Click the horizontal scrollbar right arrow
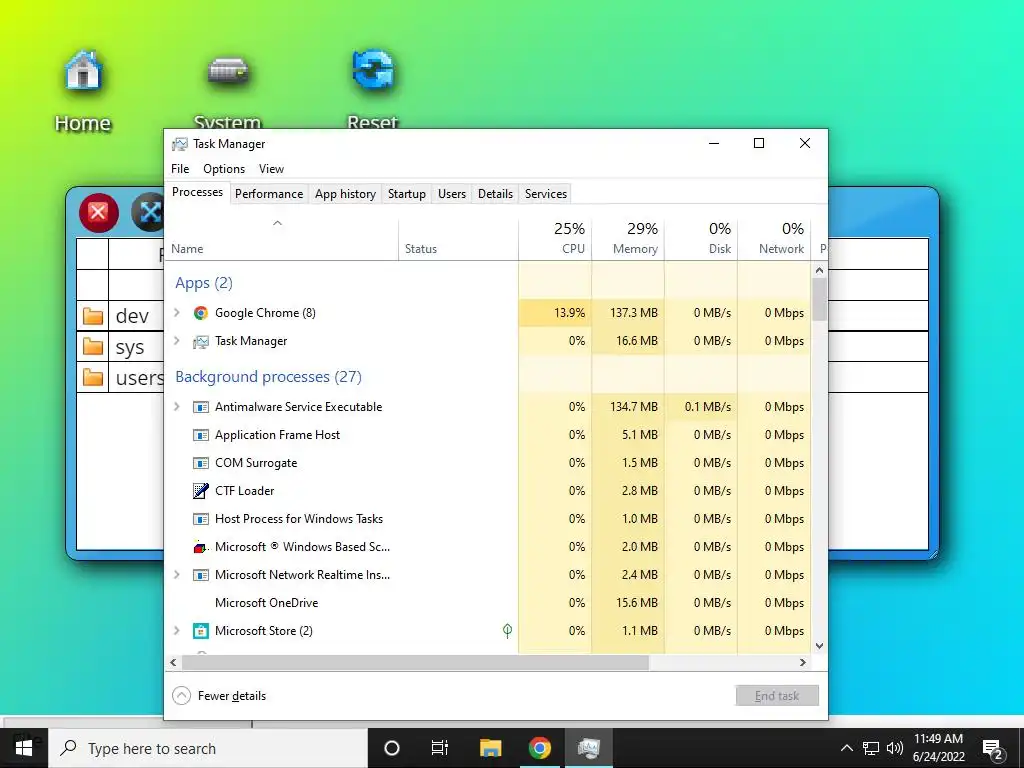 coord(803,662)
